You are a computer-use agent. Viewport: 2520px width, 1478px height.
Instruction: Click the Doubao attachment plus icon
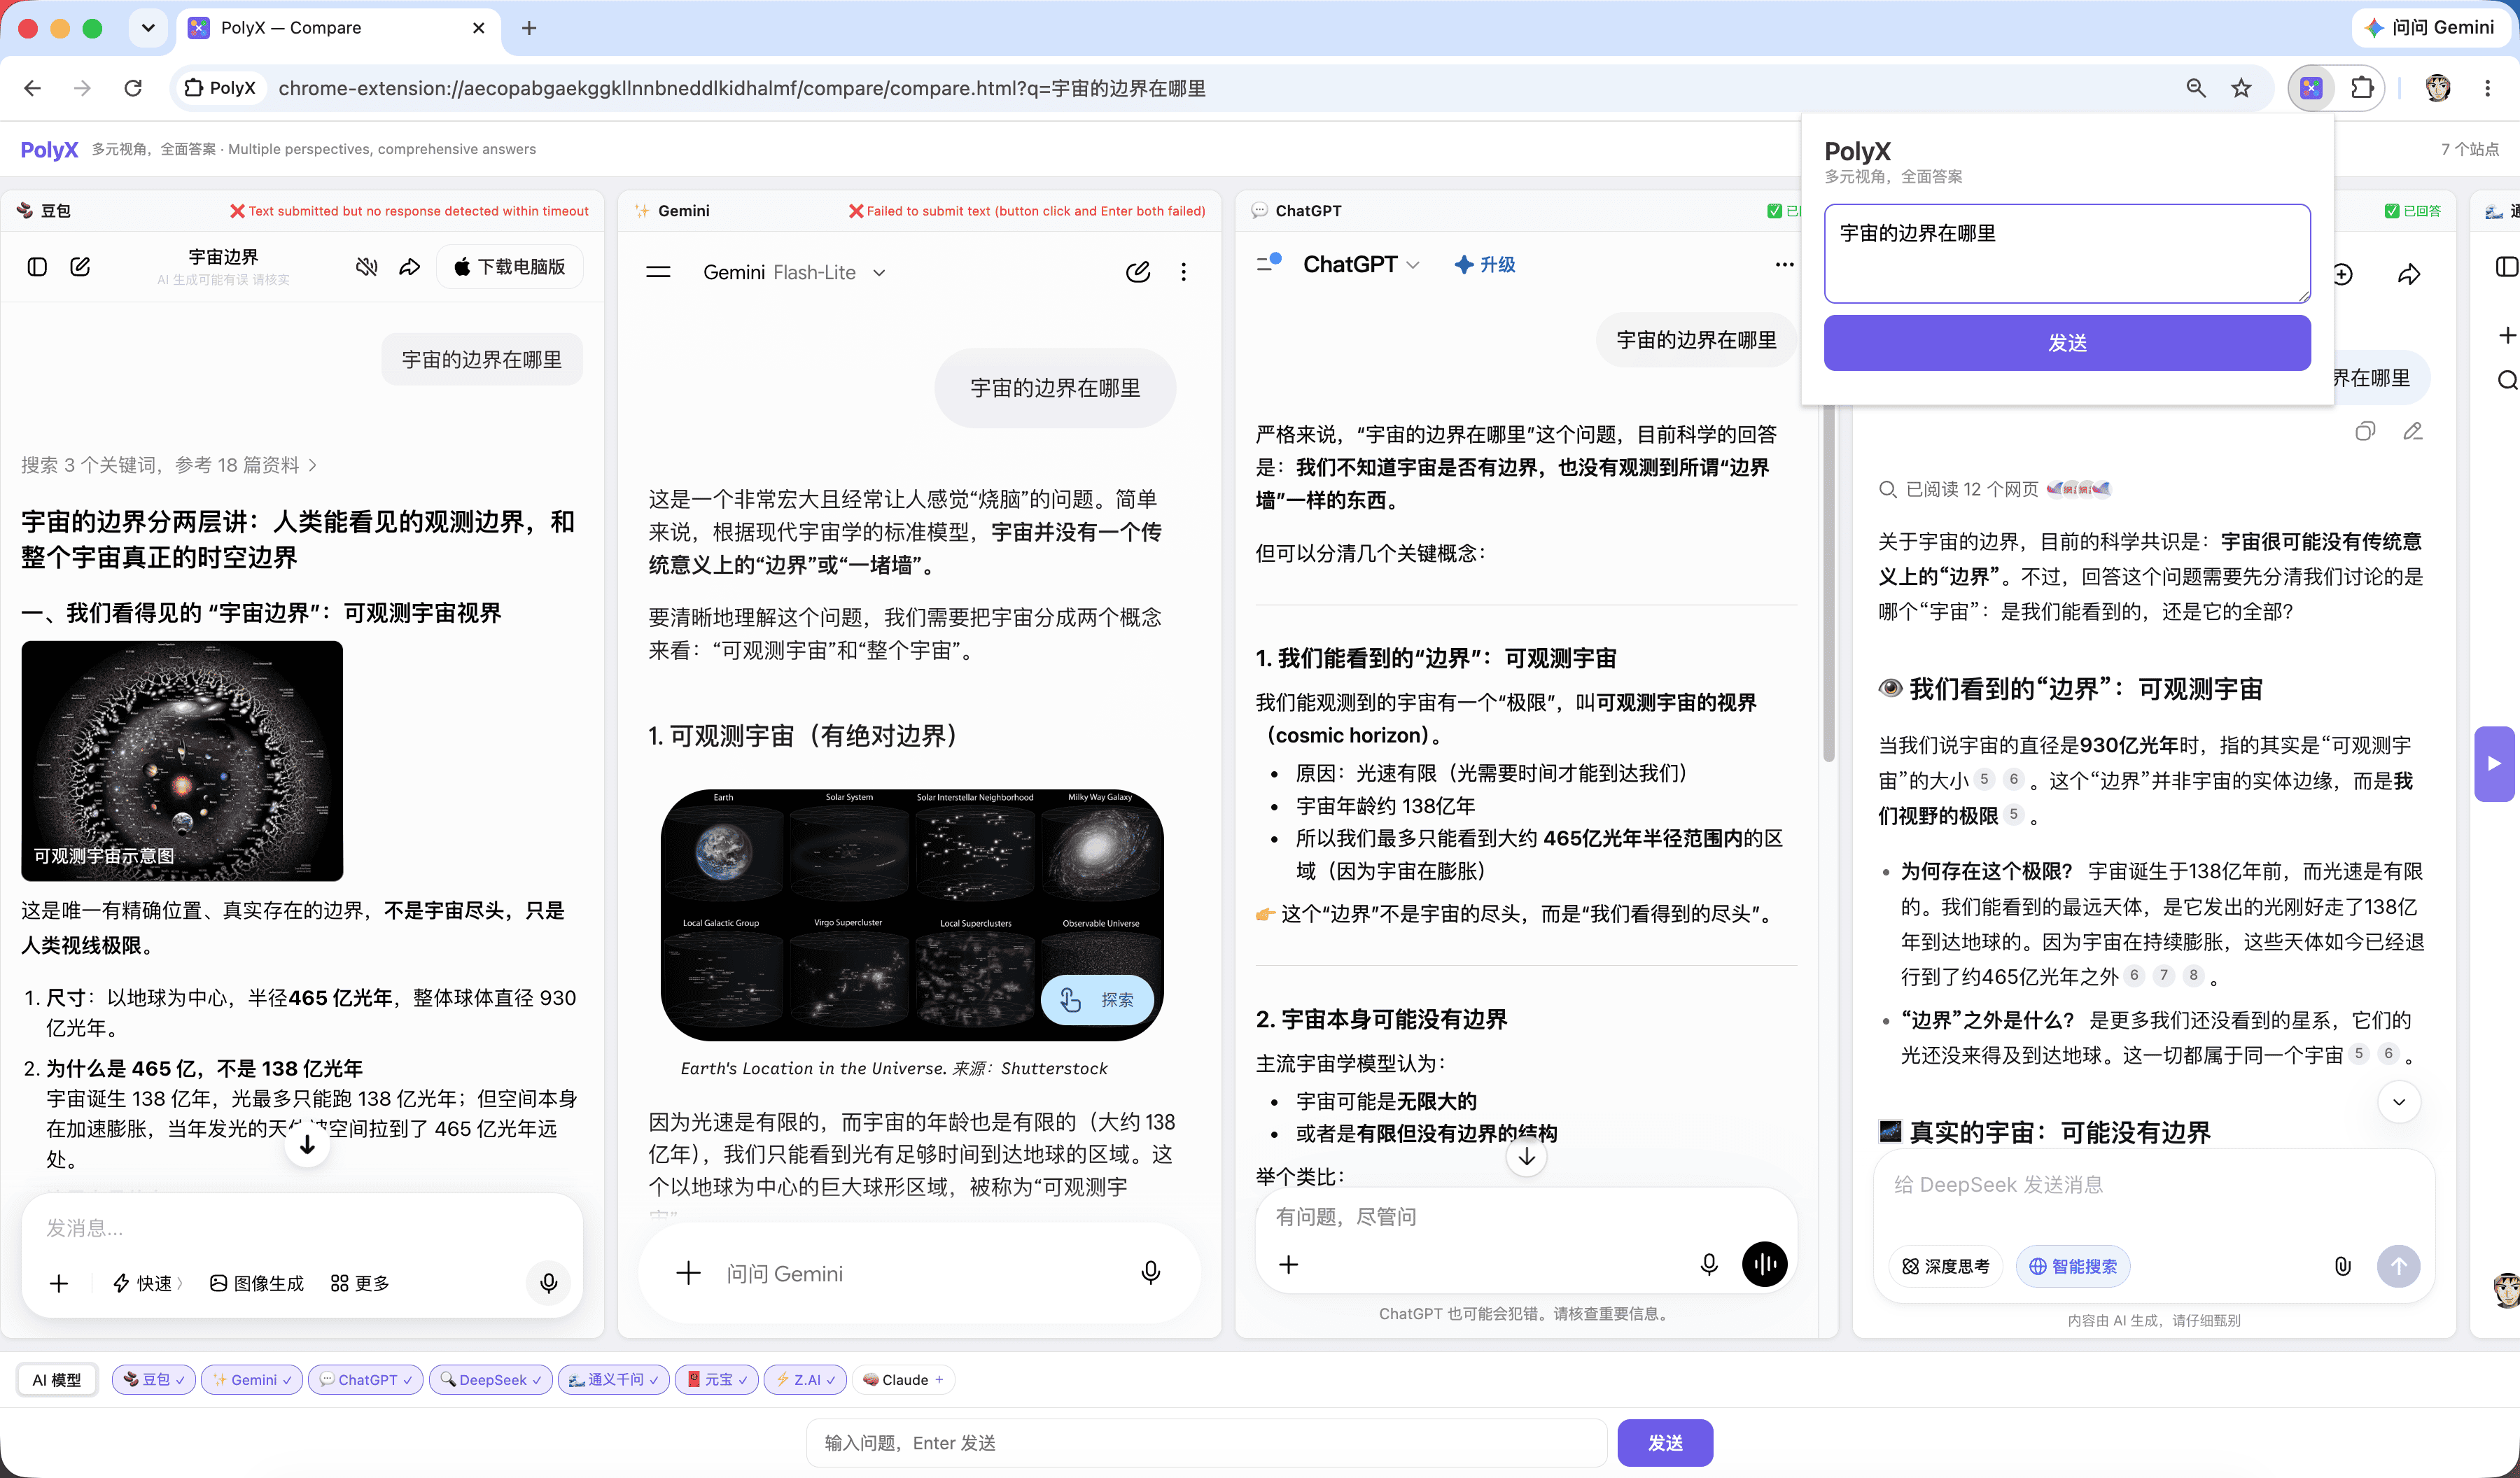[59, 1283]
